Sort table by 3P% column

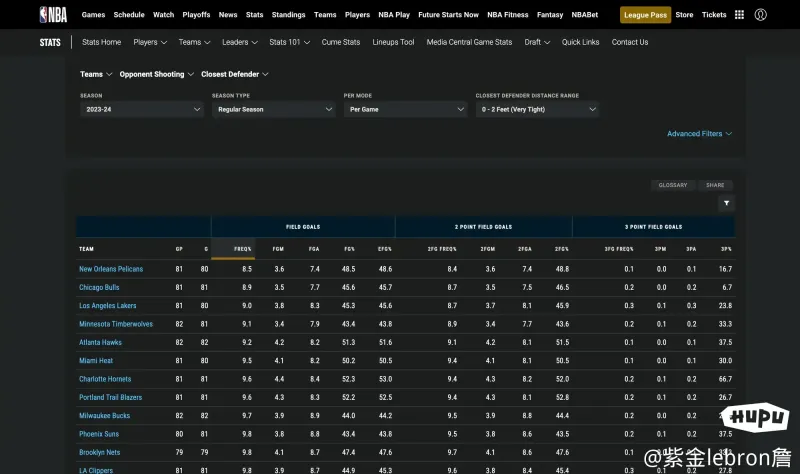pyautogui.click(x=726, y=249)
